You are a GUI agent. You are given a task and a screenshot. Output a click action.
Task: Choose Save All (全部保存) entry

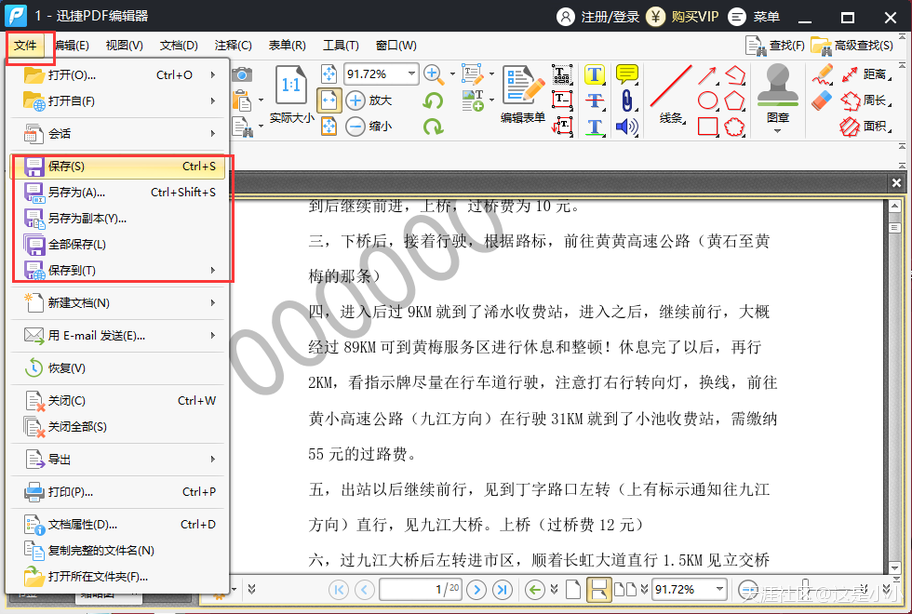point(119,244)
